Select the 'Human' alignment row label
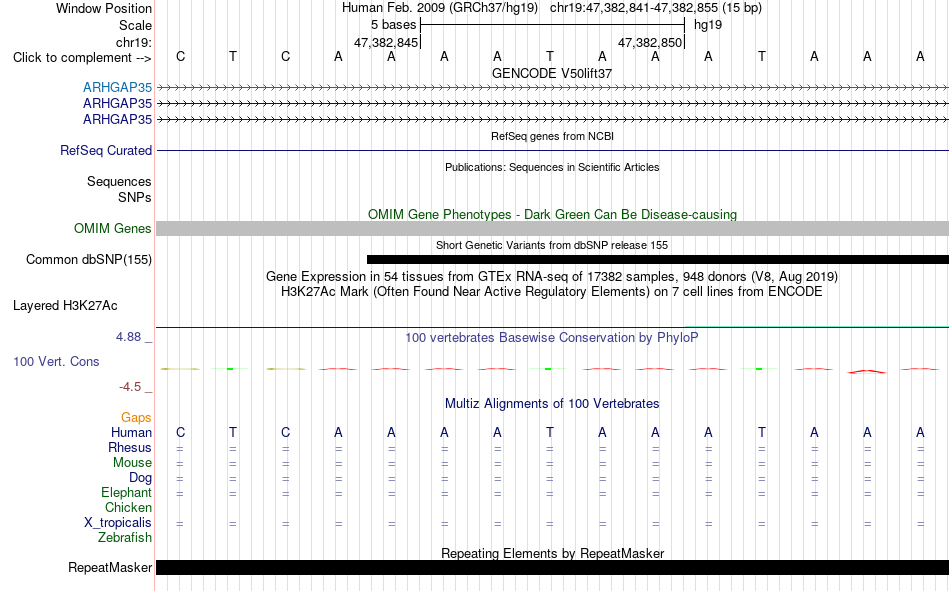This screenshot has height=591, width=950. [x=131, y=433]
